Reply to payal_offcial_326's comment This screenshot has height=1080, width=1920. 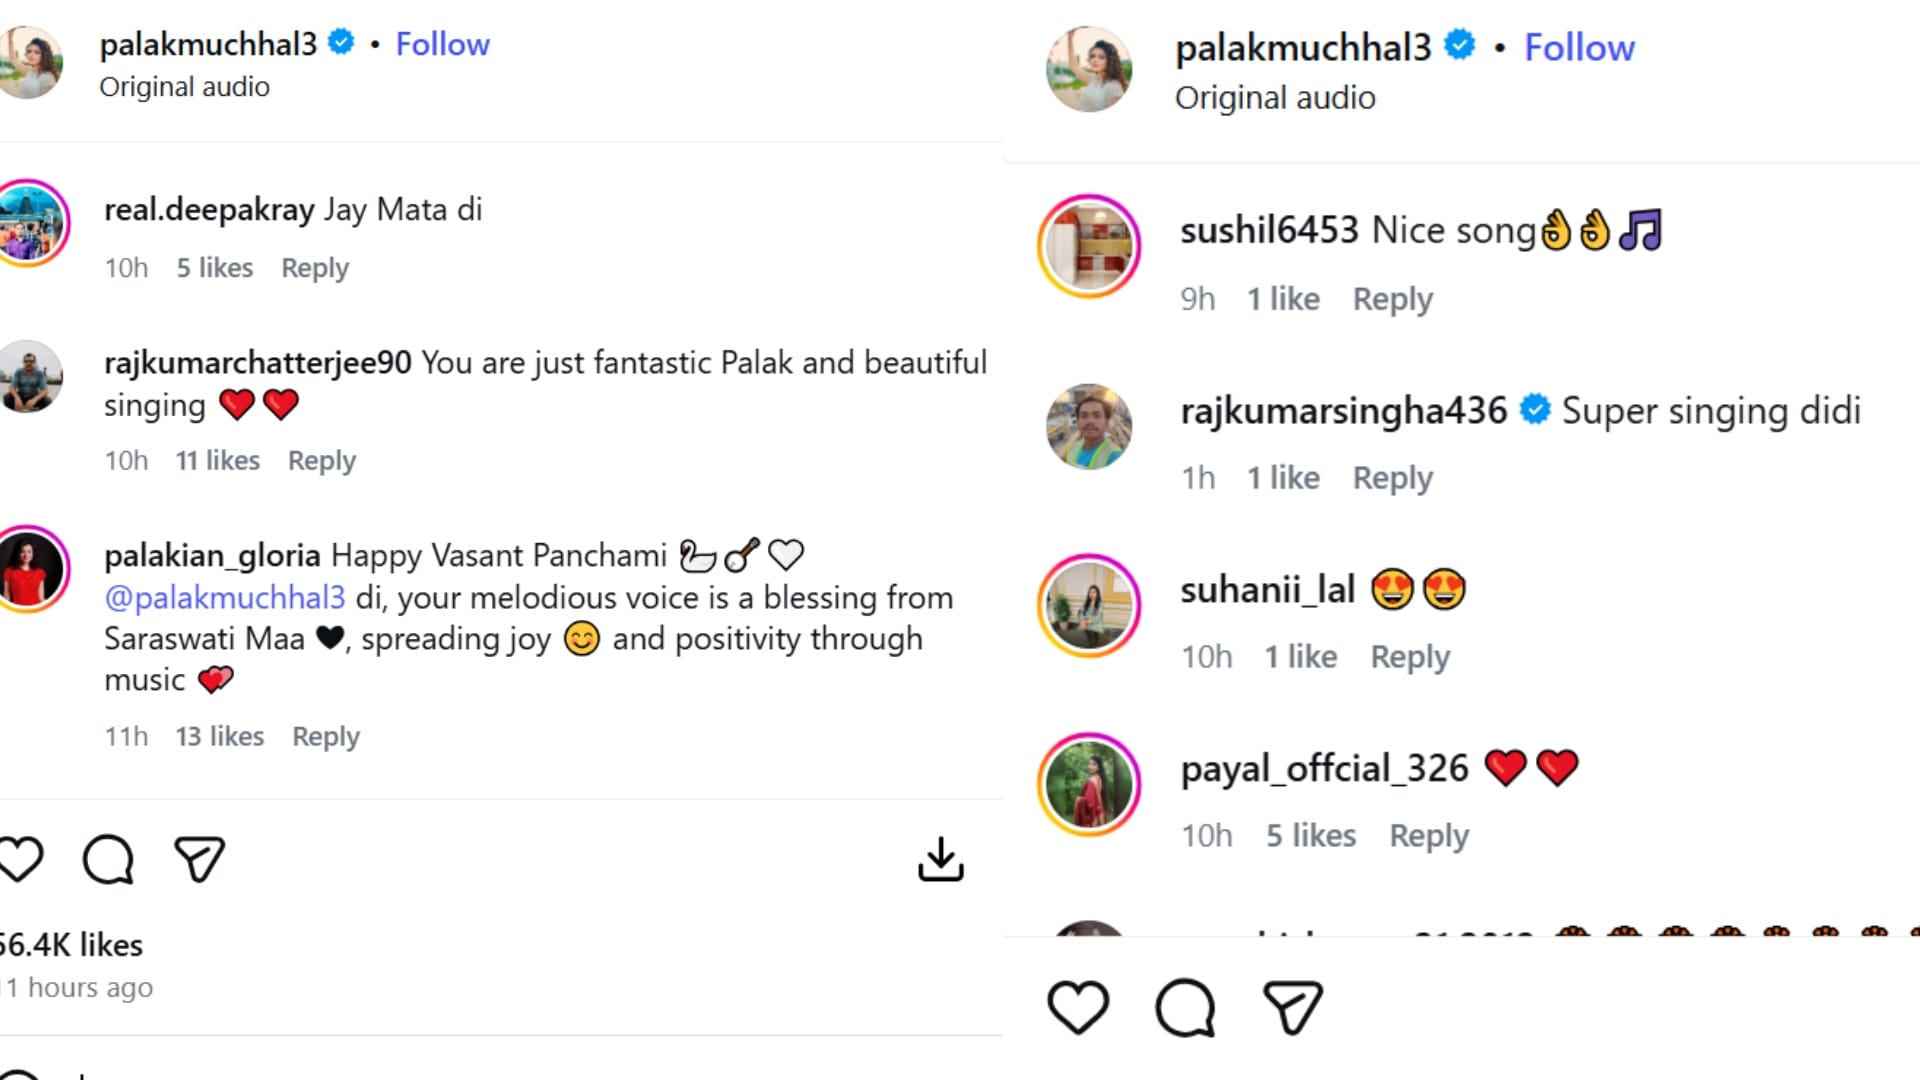click(x=1429, y=836)
